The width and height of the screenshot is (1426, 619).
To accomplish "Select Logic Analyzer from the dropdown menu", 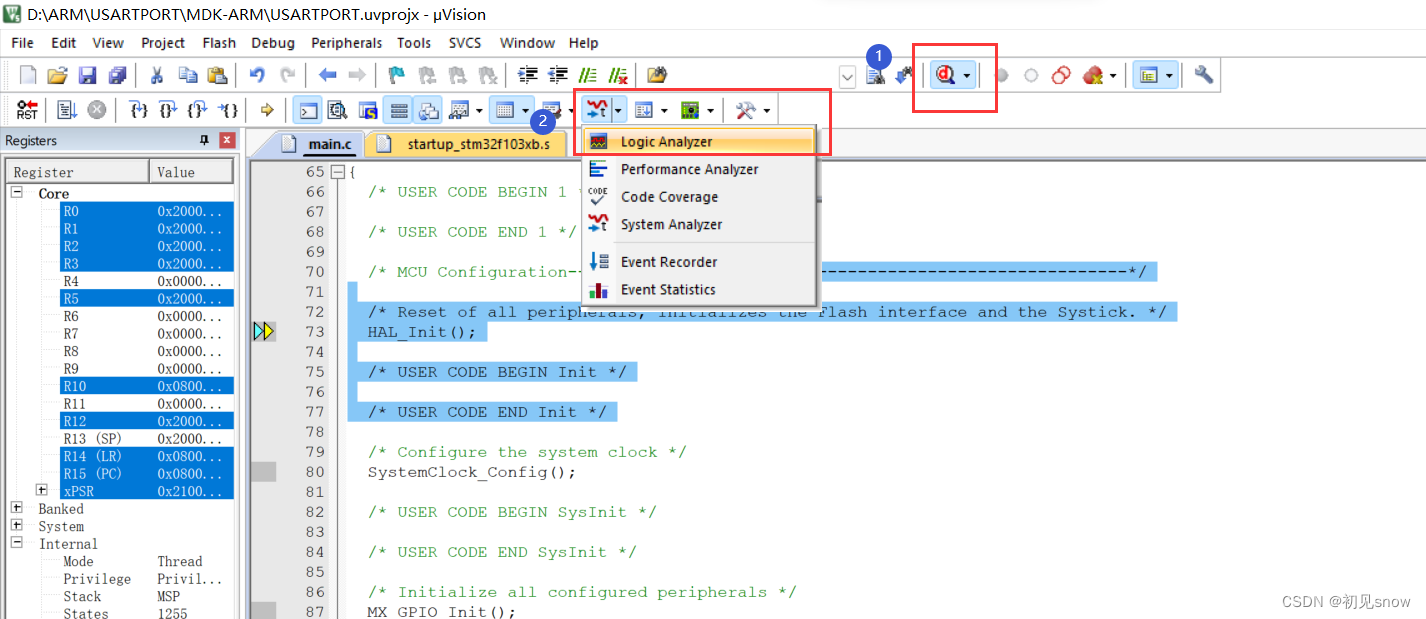I will tap(699, 142).
